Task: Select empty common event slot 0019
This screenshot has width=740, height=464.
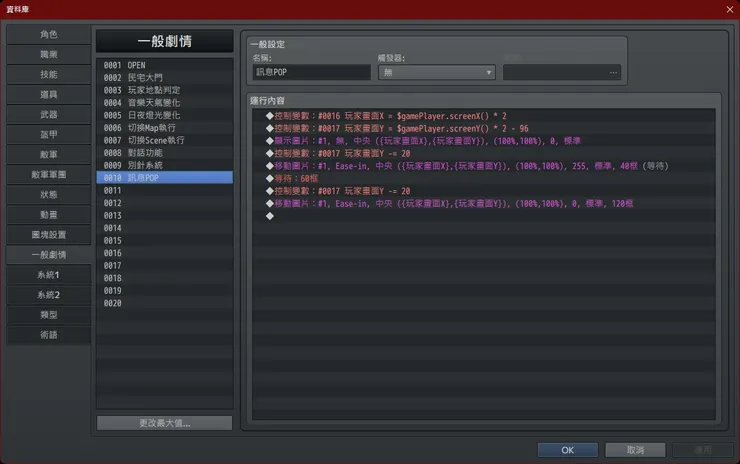Action: point(164,290)
